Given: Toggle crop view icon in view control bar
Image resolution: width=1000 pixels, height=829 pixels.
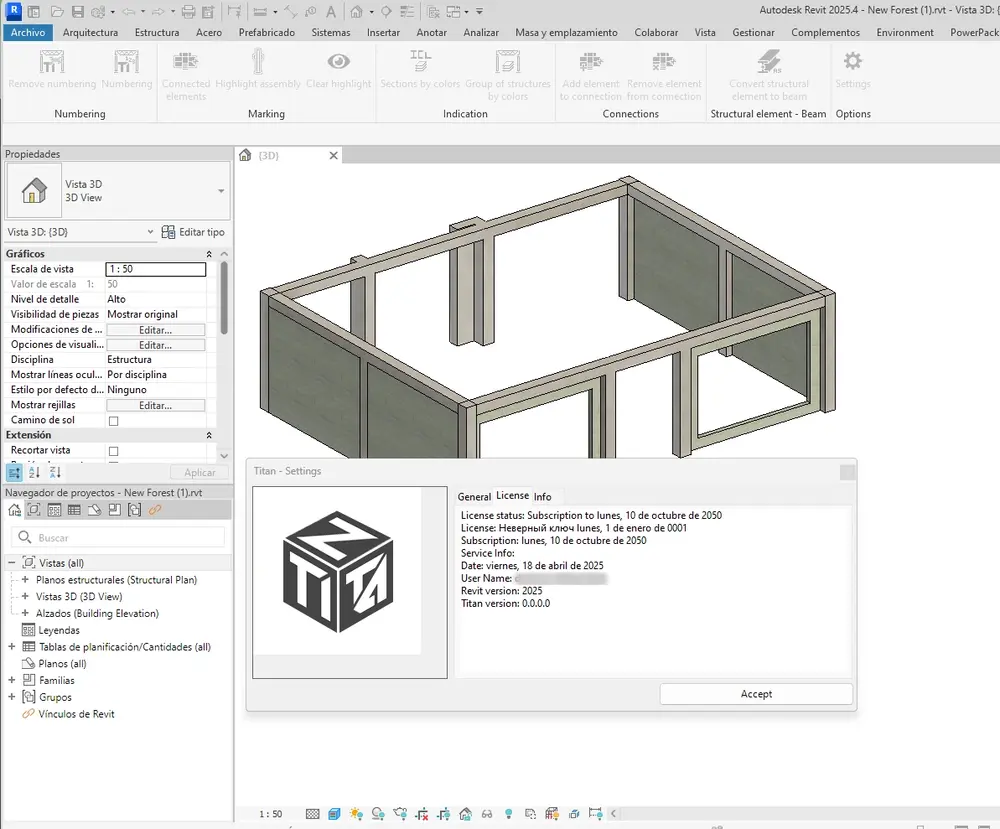Looking at the screenshot, I should tap(421, 814).
